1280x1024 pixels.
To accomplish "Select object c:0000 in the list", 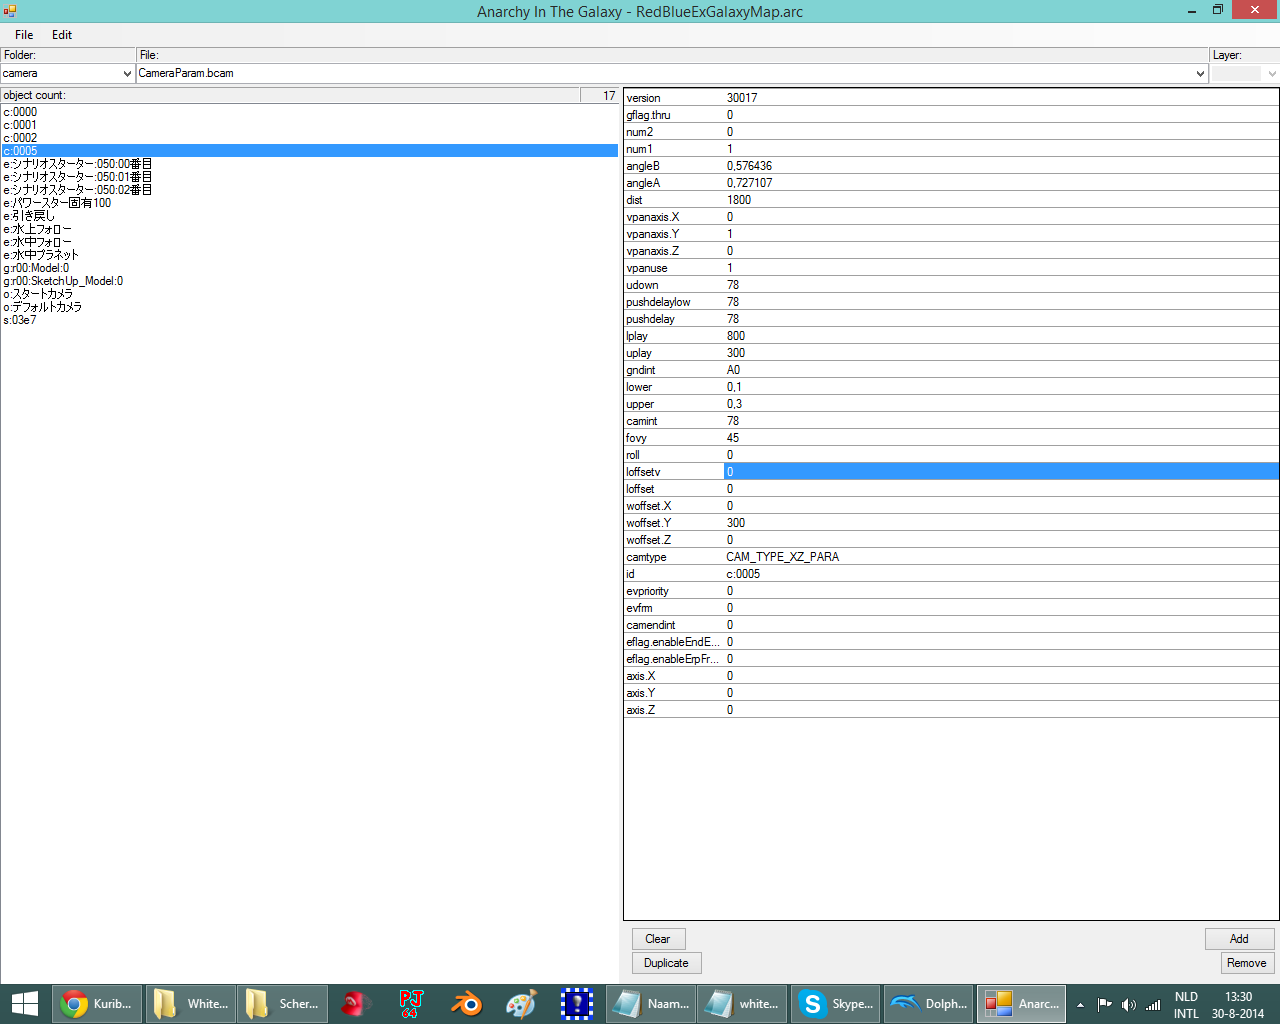I will point(20,112).
